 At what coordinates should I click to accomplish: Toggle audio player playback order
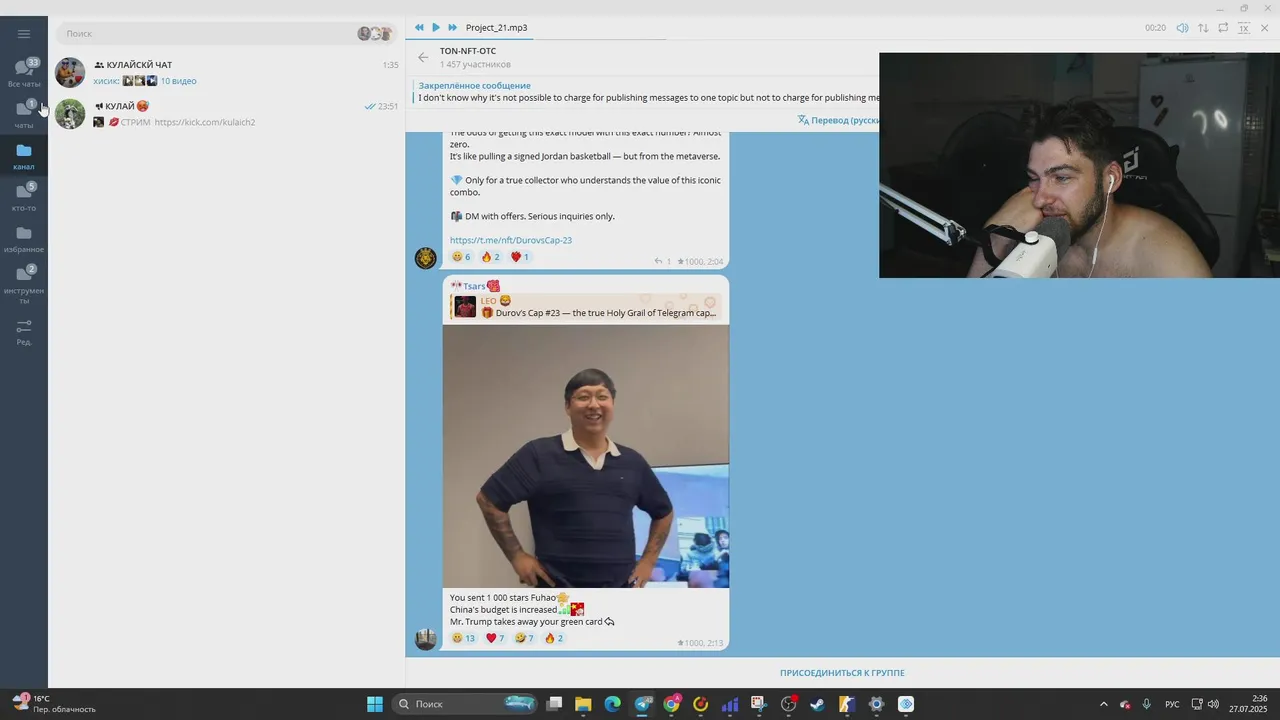point(1203,28)
